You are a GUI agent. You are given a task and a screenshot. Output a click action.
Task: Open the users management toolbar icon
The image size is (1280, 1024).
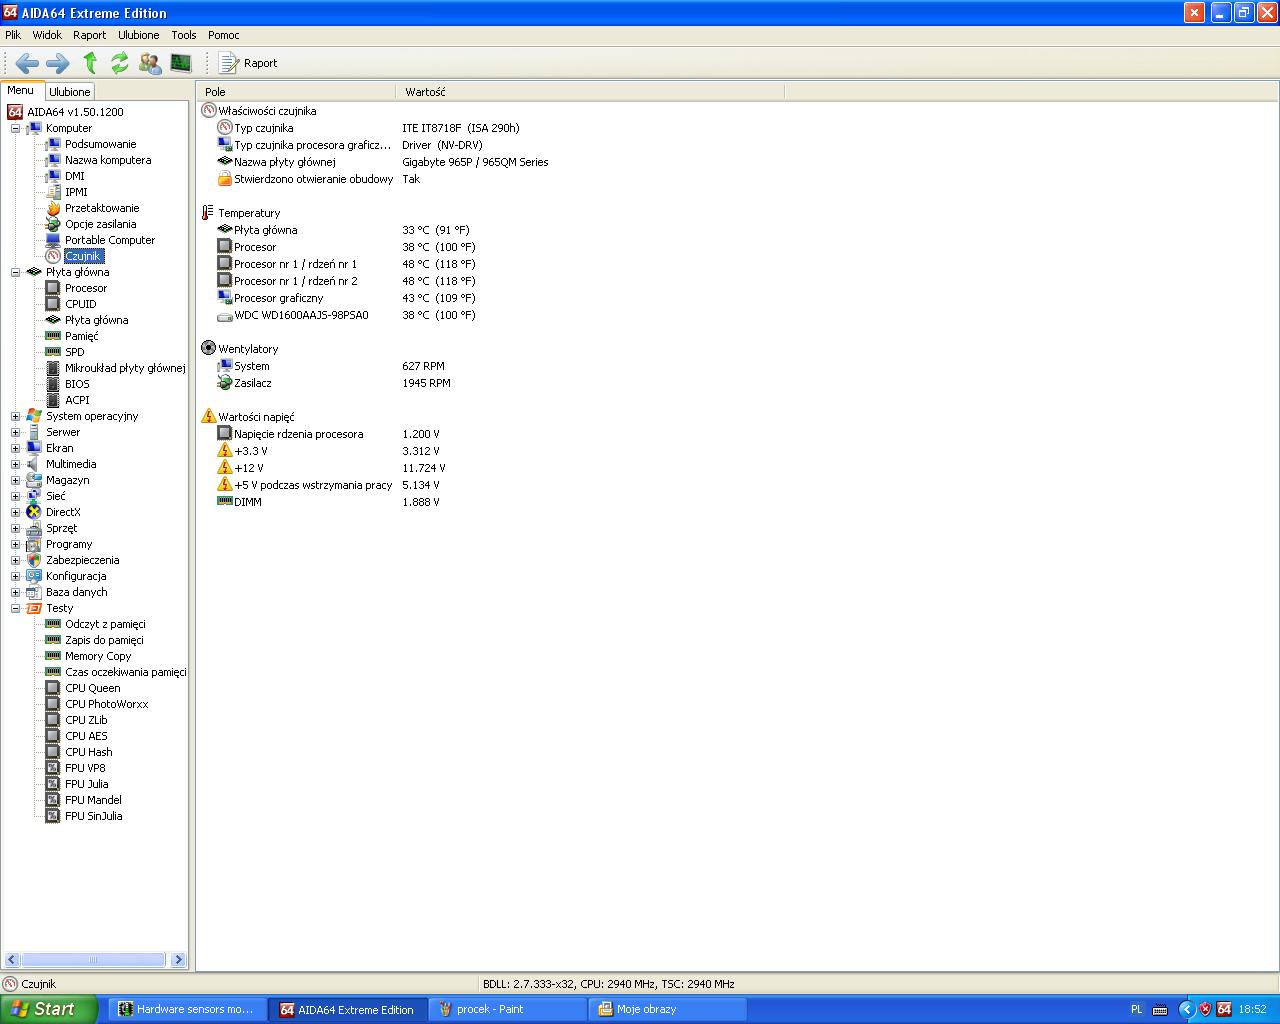coord(150,63)
